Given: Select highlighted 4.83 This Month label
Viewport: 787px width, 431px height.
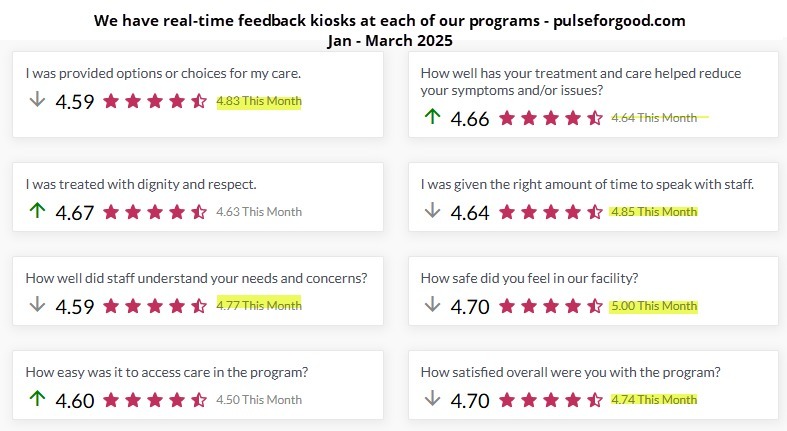Looking at the screenshot, I should tap(259, 101).
